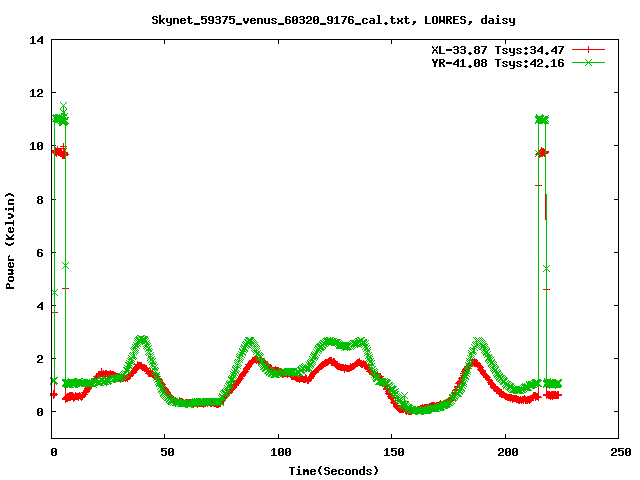Click the x-axis tick label '100'
This screenshot has width=640, height=480.
pyautogui.click(x=280, y=452)
